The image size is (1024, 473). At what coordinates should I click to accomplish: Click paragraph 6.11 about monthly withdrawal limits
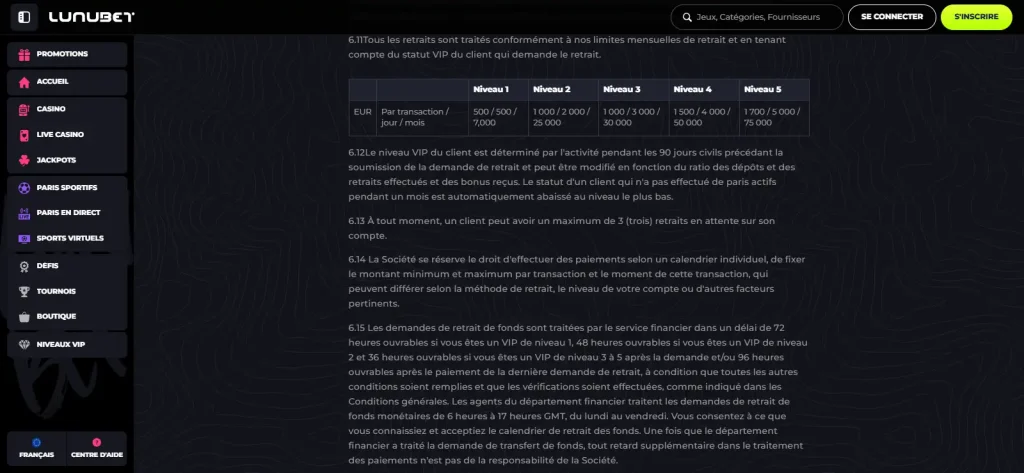(567, 47)
